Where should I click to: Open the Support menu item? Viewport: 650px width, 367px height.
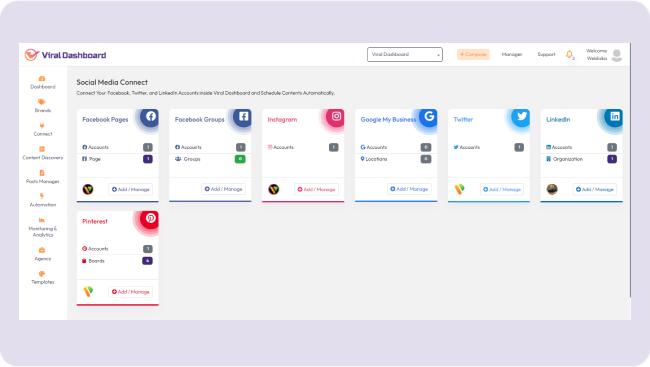(x=546, y=54)
